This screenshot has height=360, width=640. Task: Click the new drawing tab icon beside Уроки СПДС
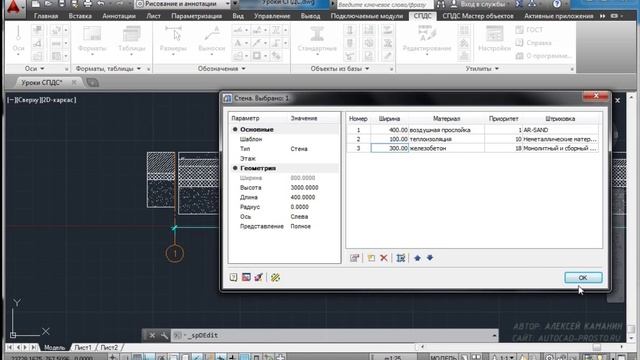[93, 83]
